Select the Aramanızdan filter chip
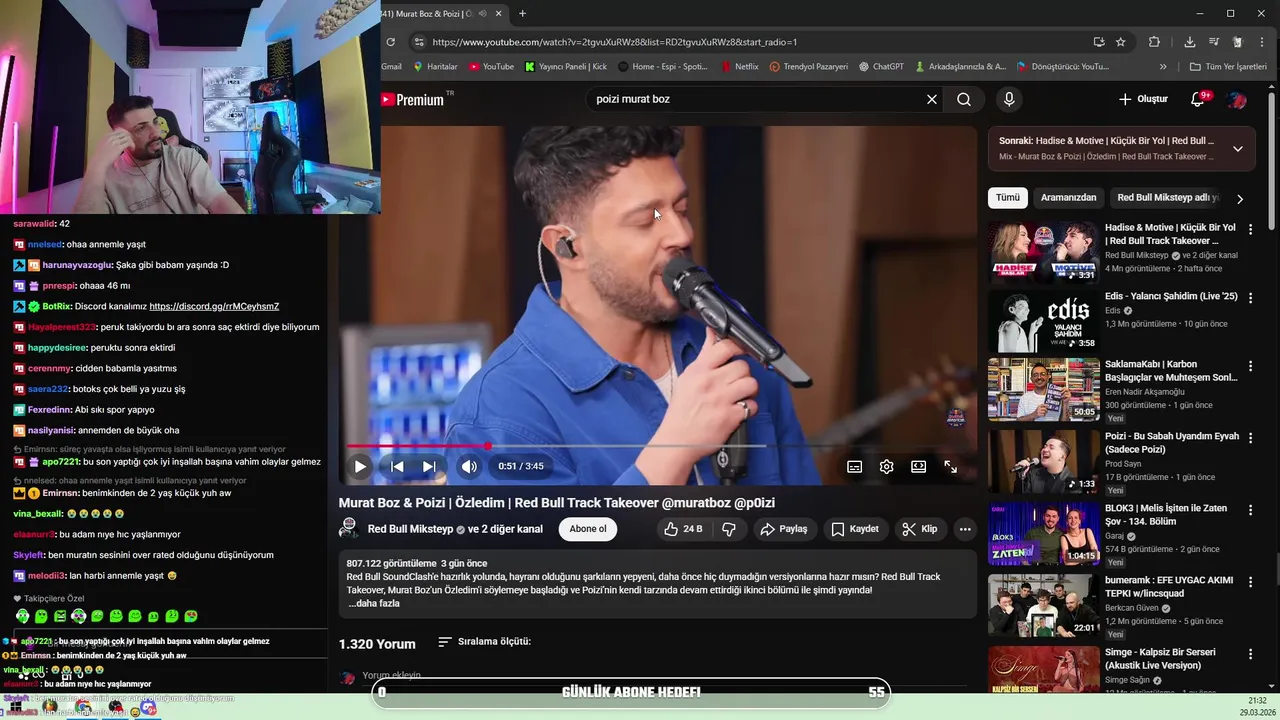Image resolution: width=1280 pixels, height=720 pixels. [1068, 198]
